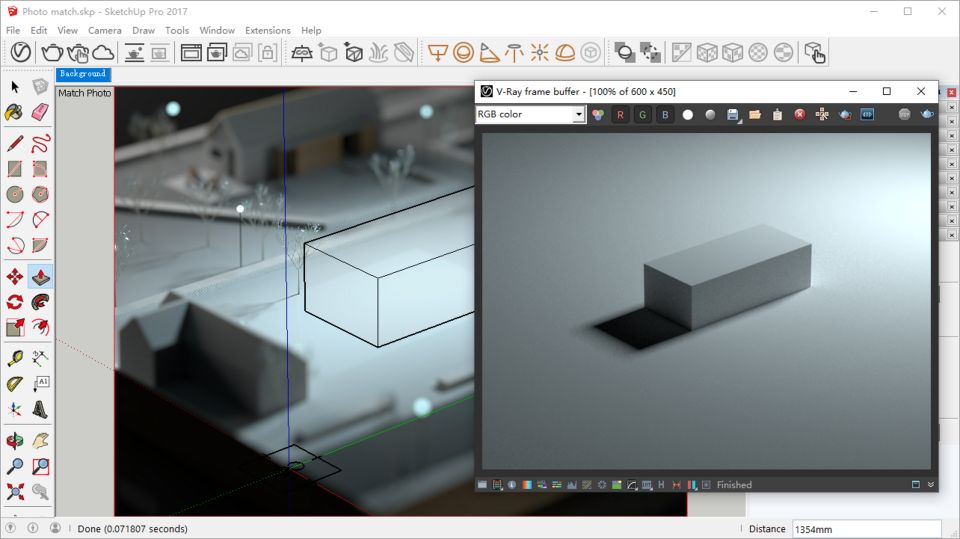Toggle the red channel R button

620,115
